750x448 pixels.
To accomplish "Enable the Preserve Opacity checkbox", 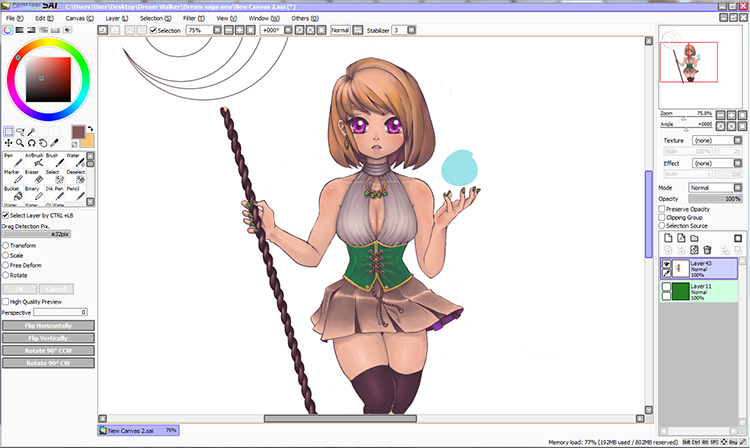I will (662, 208).
